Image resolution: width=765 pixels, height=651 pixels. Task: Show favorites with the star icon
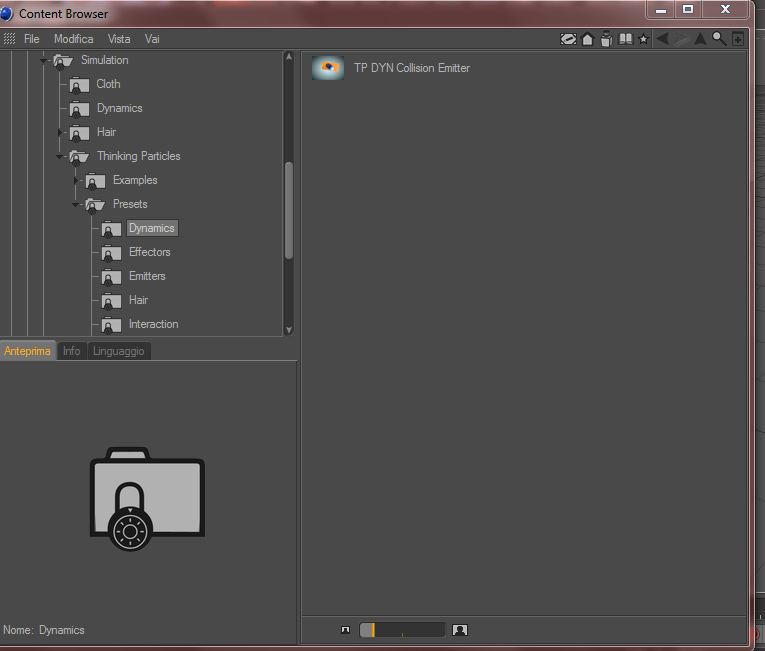click(644, 39)
